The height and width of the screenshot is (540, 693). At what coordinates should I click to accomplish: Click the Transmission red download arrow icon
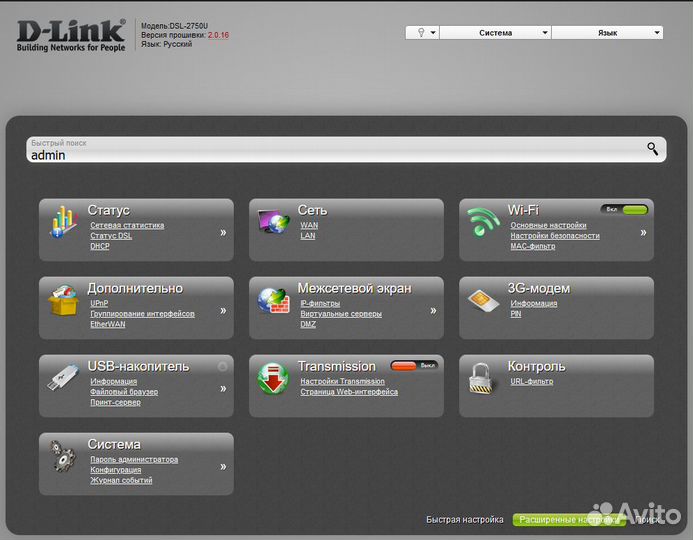(x=273, y=378)
